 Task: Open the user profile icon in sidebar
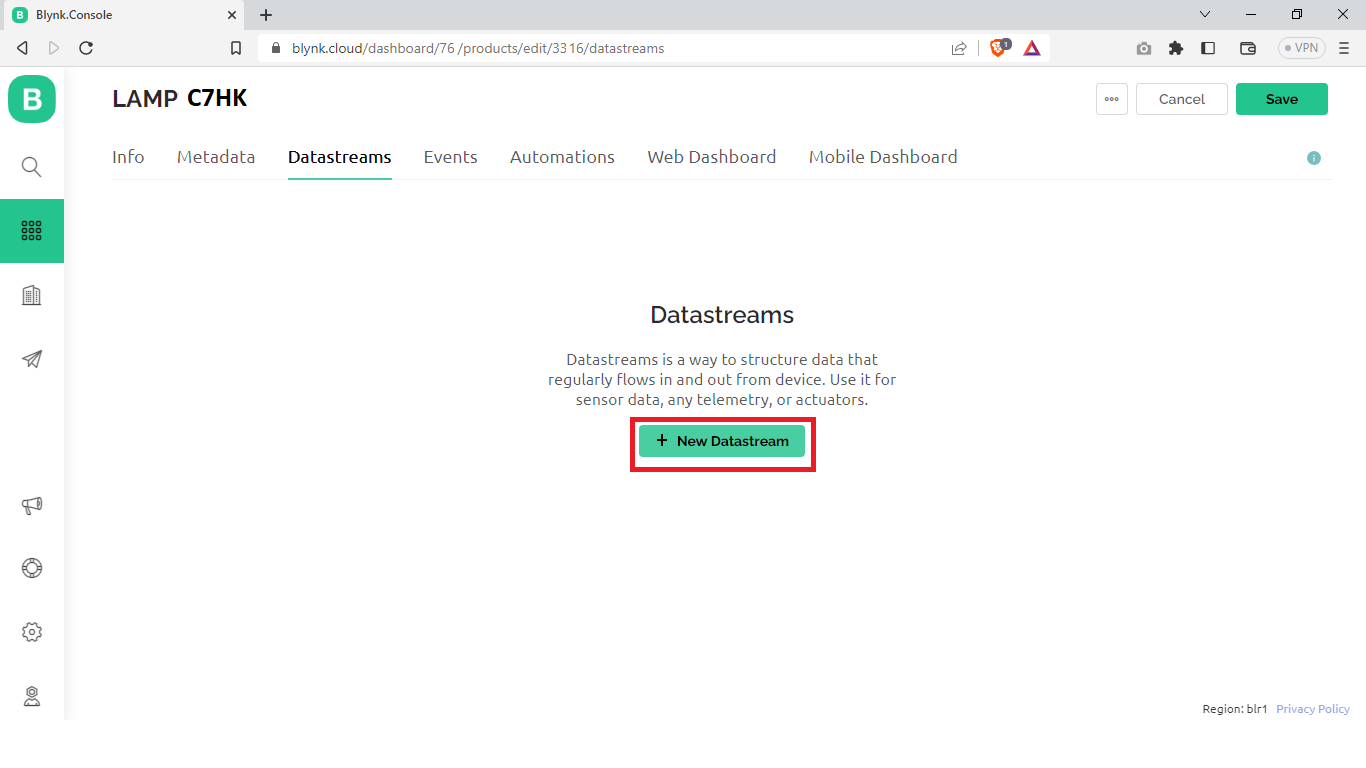pyautogui.click(x=32, y=696)
